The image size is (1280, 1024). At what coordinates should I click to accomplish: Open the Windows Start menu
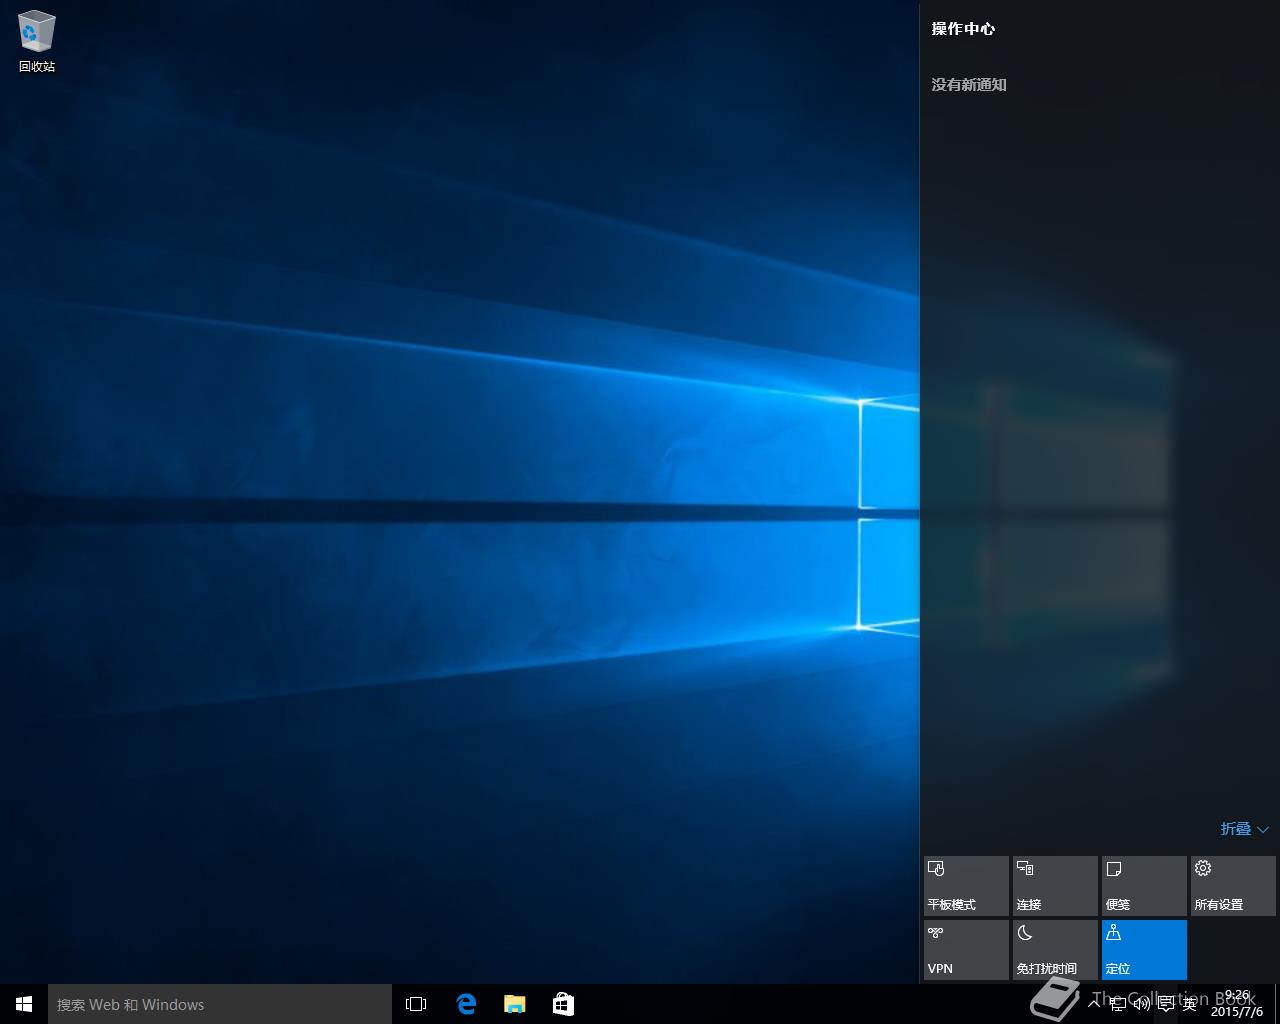coord(24,1004)
